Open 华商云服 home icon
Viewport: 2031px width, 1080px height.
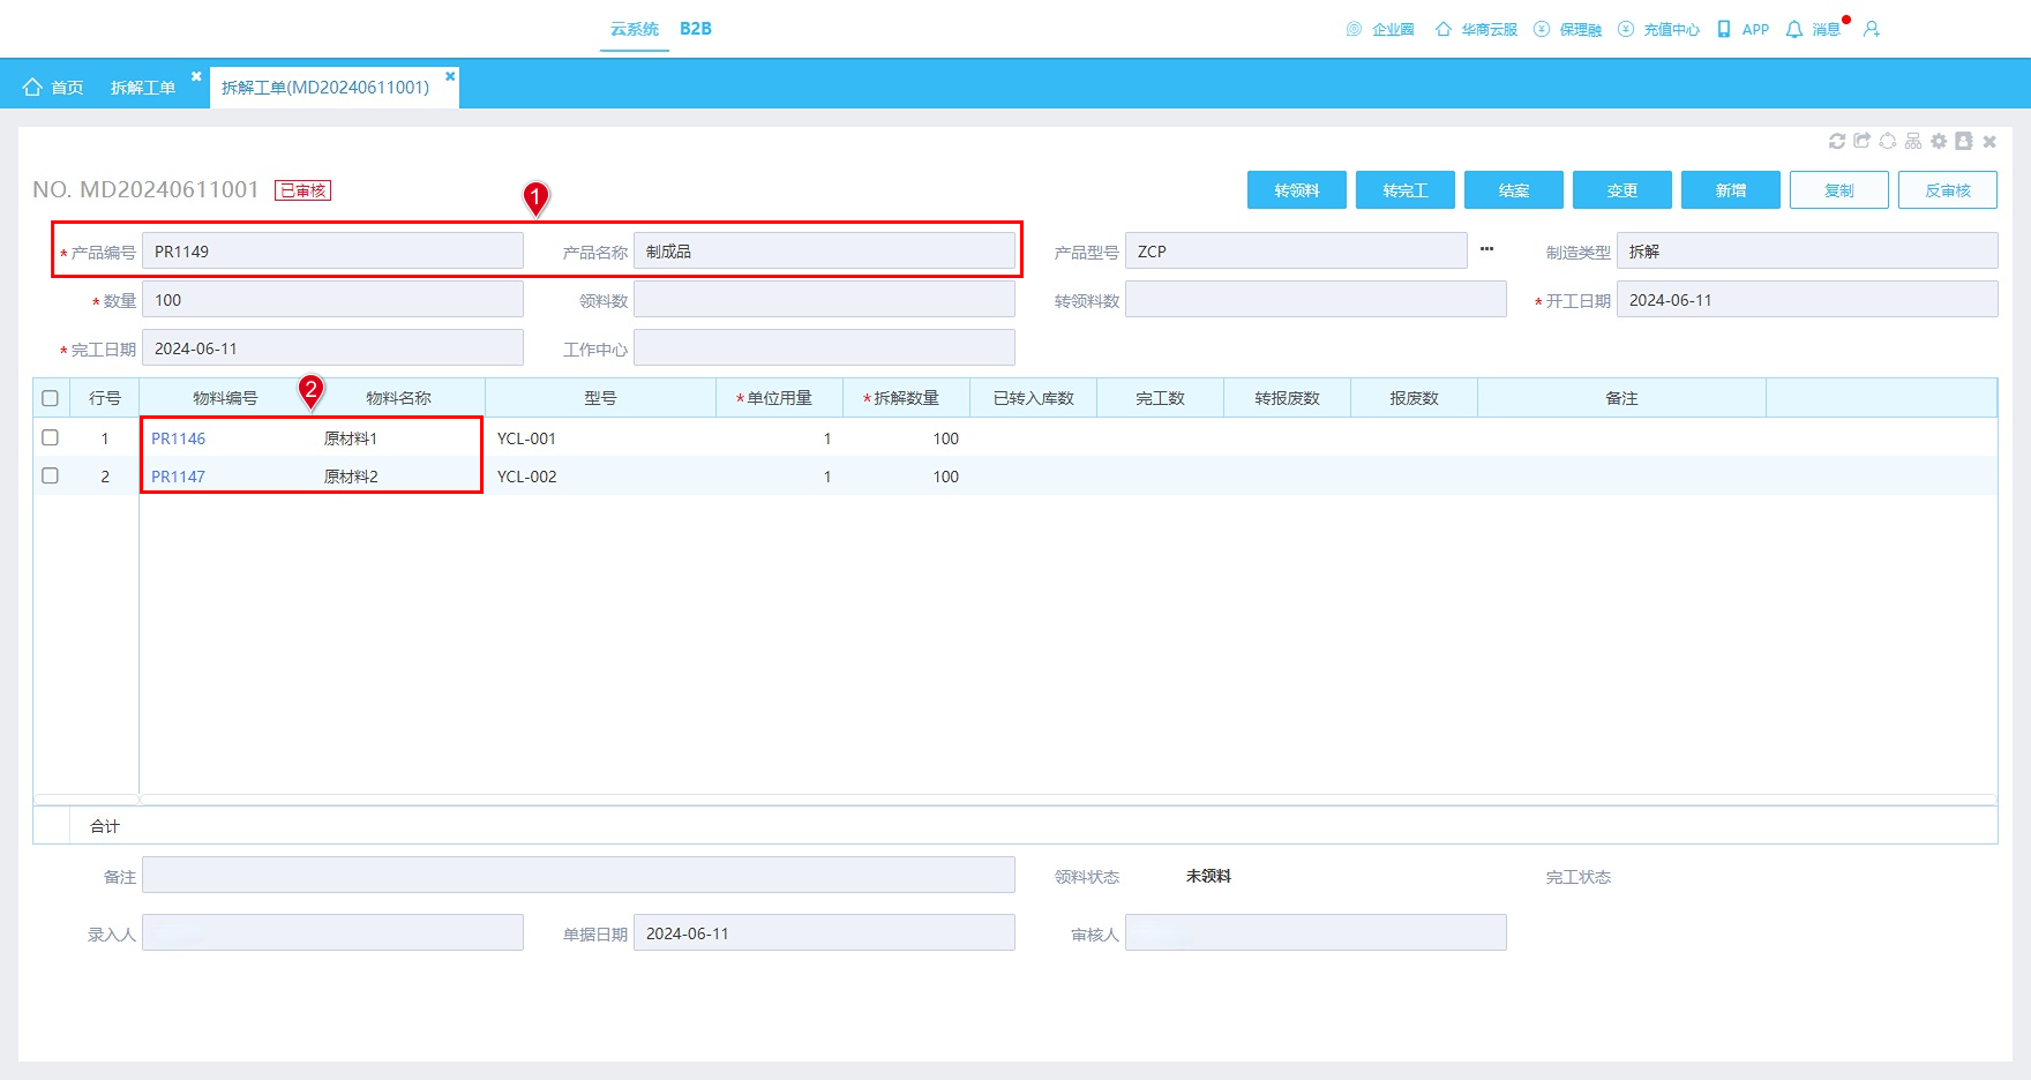click(x=1442, y=29)
